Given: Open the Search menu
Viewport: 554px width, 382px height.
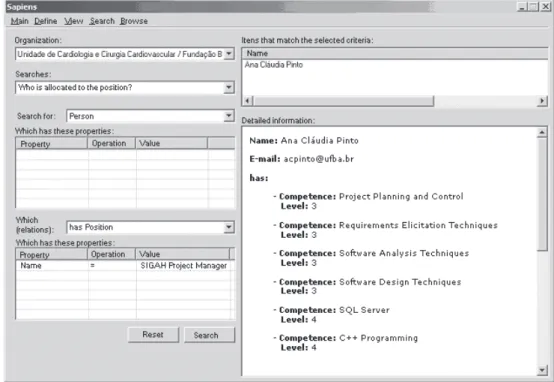Looking at the screenshot, I should (x=102, y=21).
